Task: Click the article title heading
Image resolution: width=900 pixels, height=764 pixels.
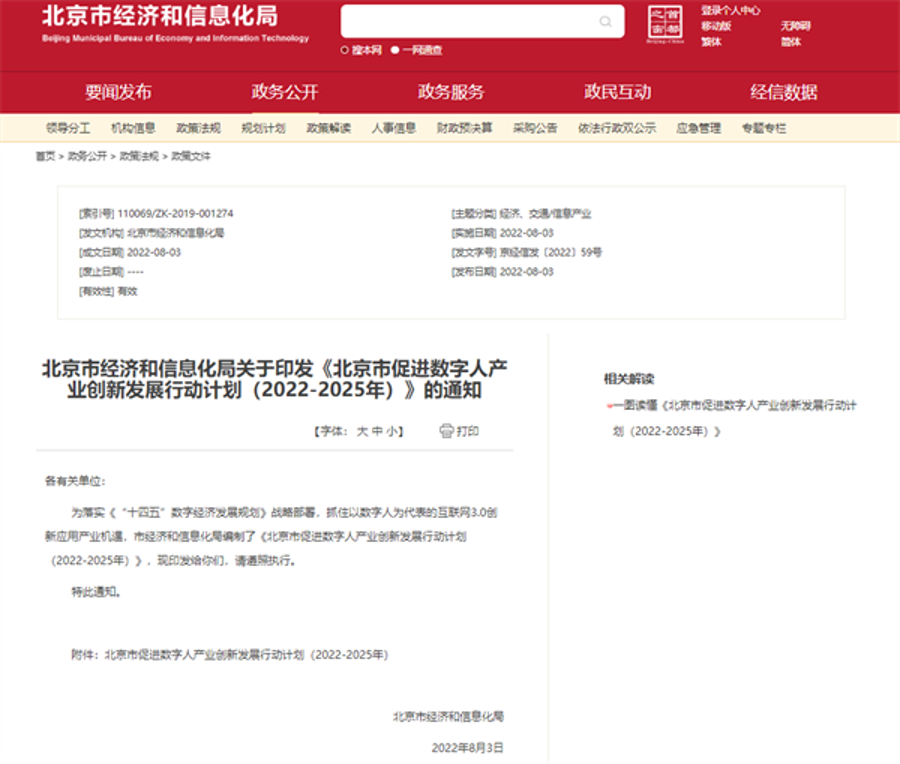Action: click(x=274, y=379)
